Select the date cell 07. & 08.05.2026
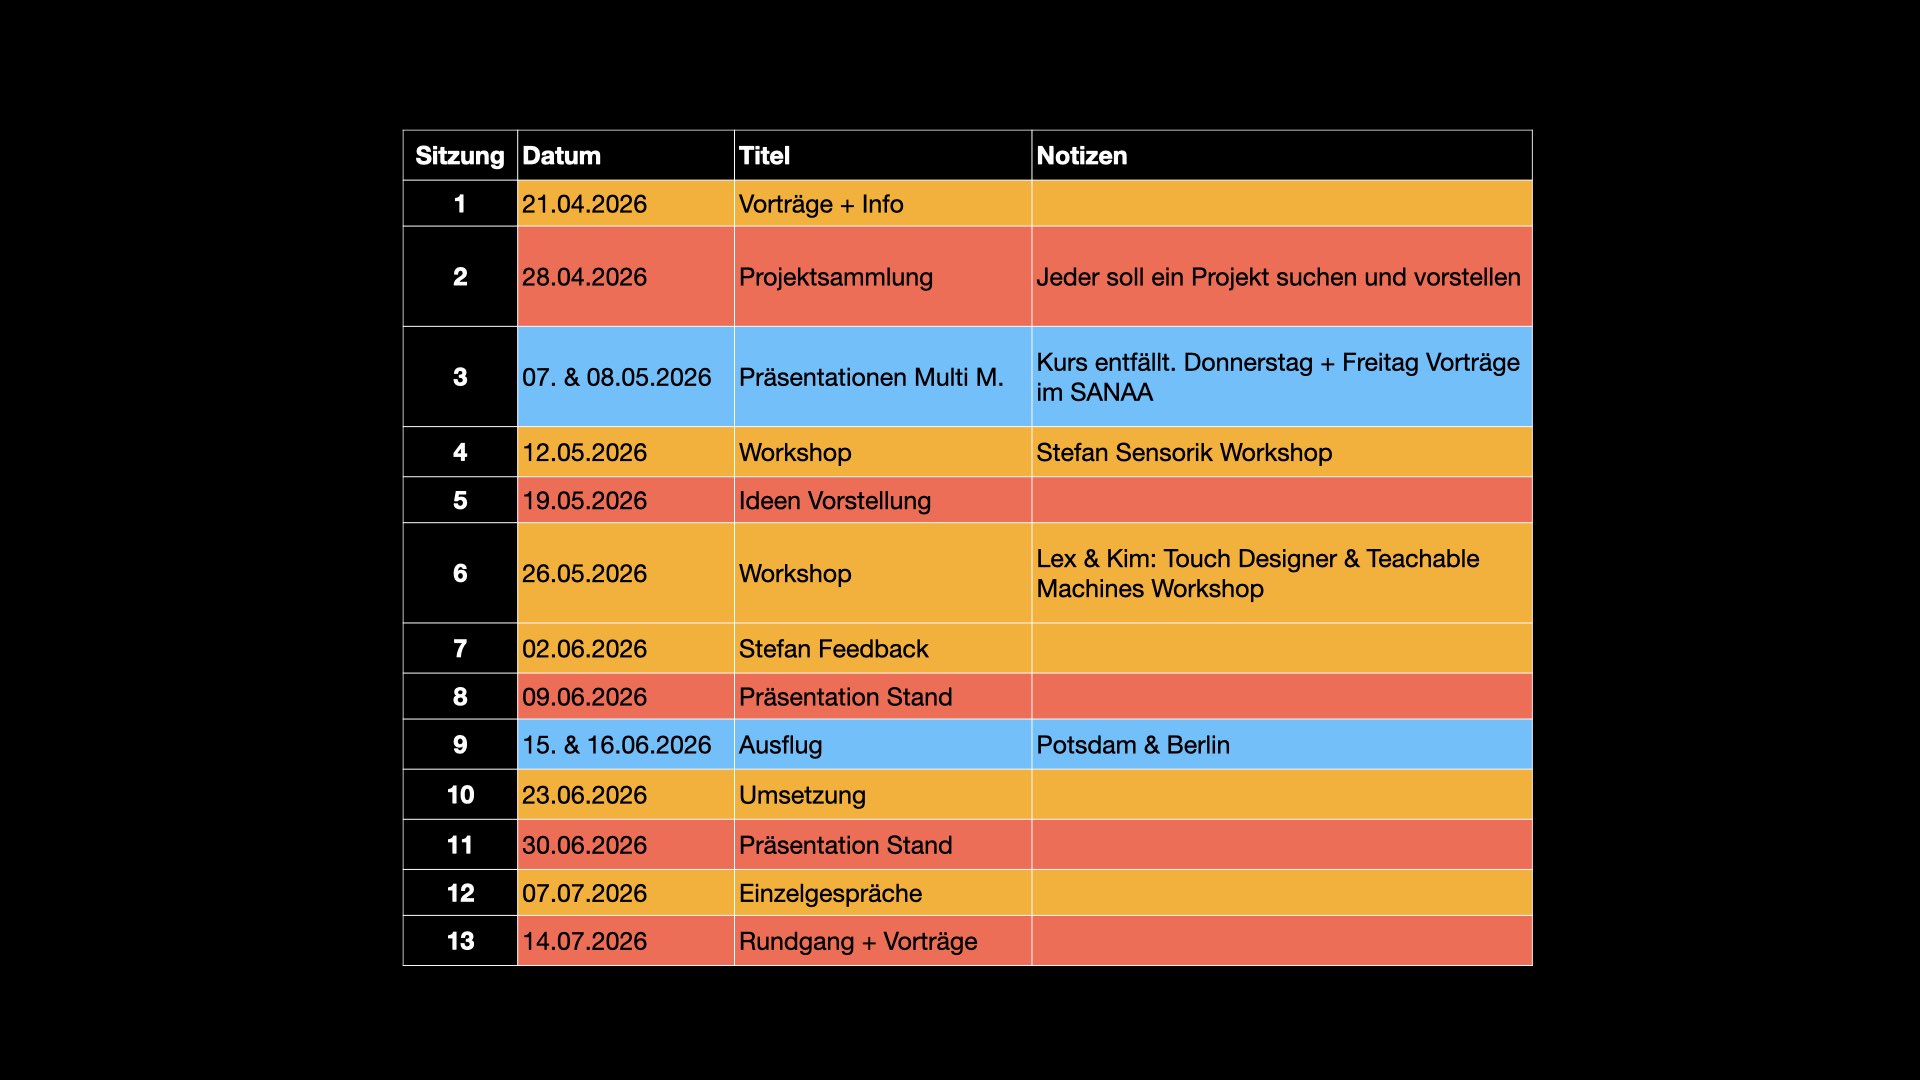Image resolution: width=1920 pixels, height=1080 pixels. (626, 377)
